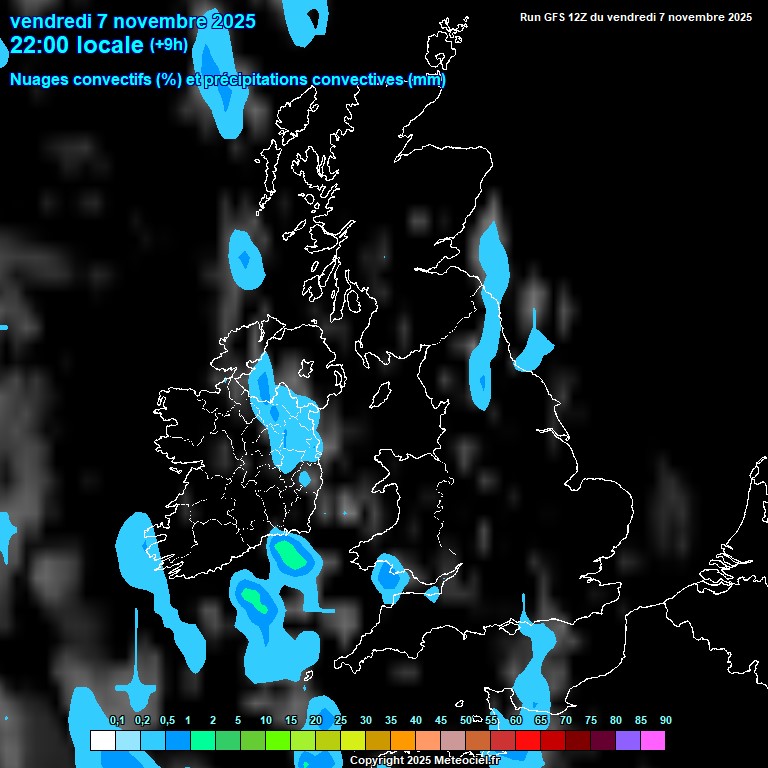Click the lime green swatch after 10
Image resolution: width=768 pixels, height=768 pixels.
click(277, 741)
